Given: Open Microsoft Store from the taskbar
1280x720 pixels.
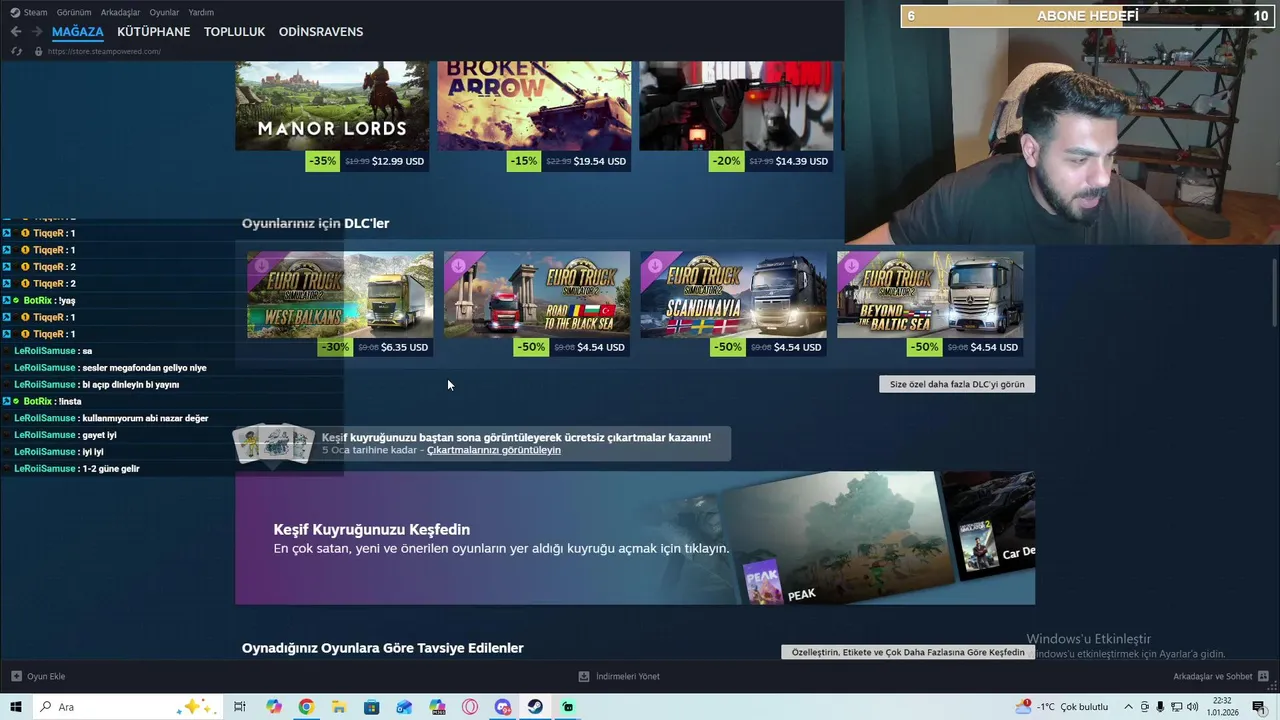Looking at the screenshot, I should tap(371, 707).
